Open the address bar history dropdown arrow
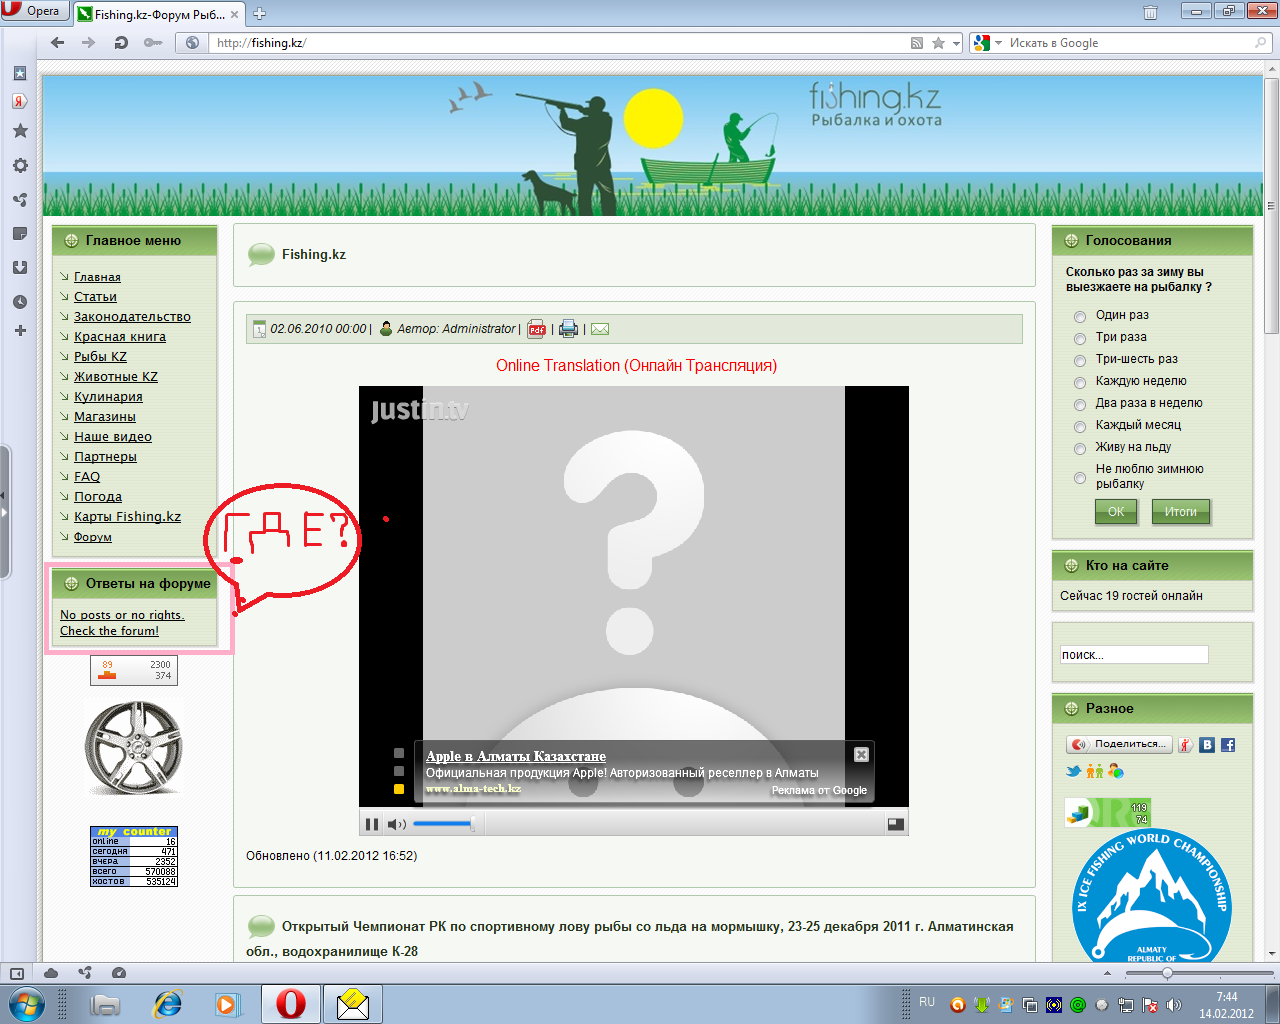 pos(956,43)
